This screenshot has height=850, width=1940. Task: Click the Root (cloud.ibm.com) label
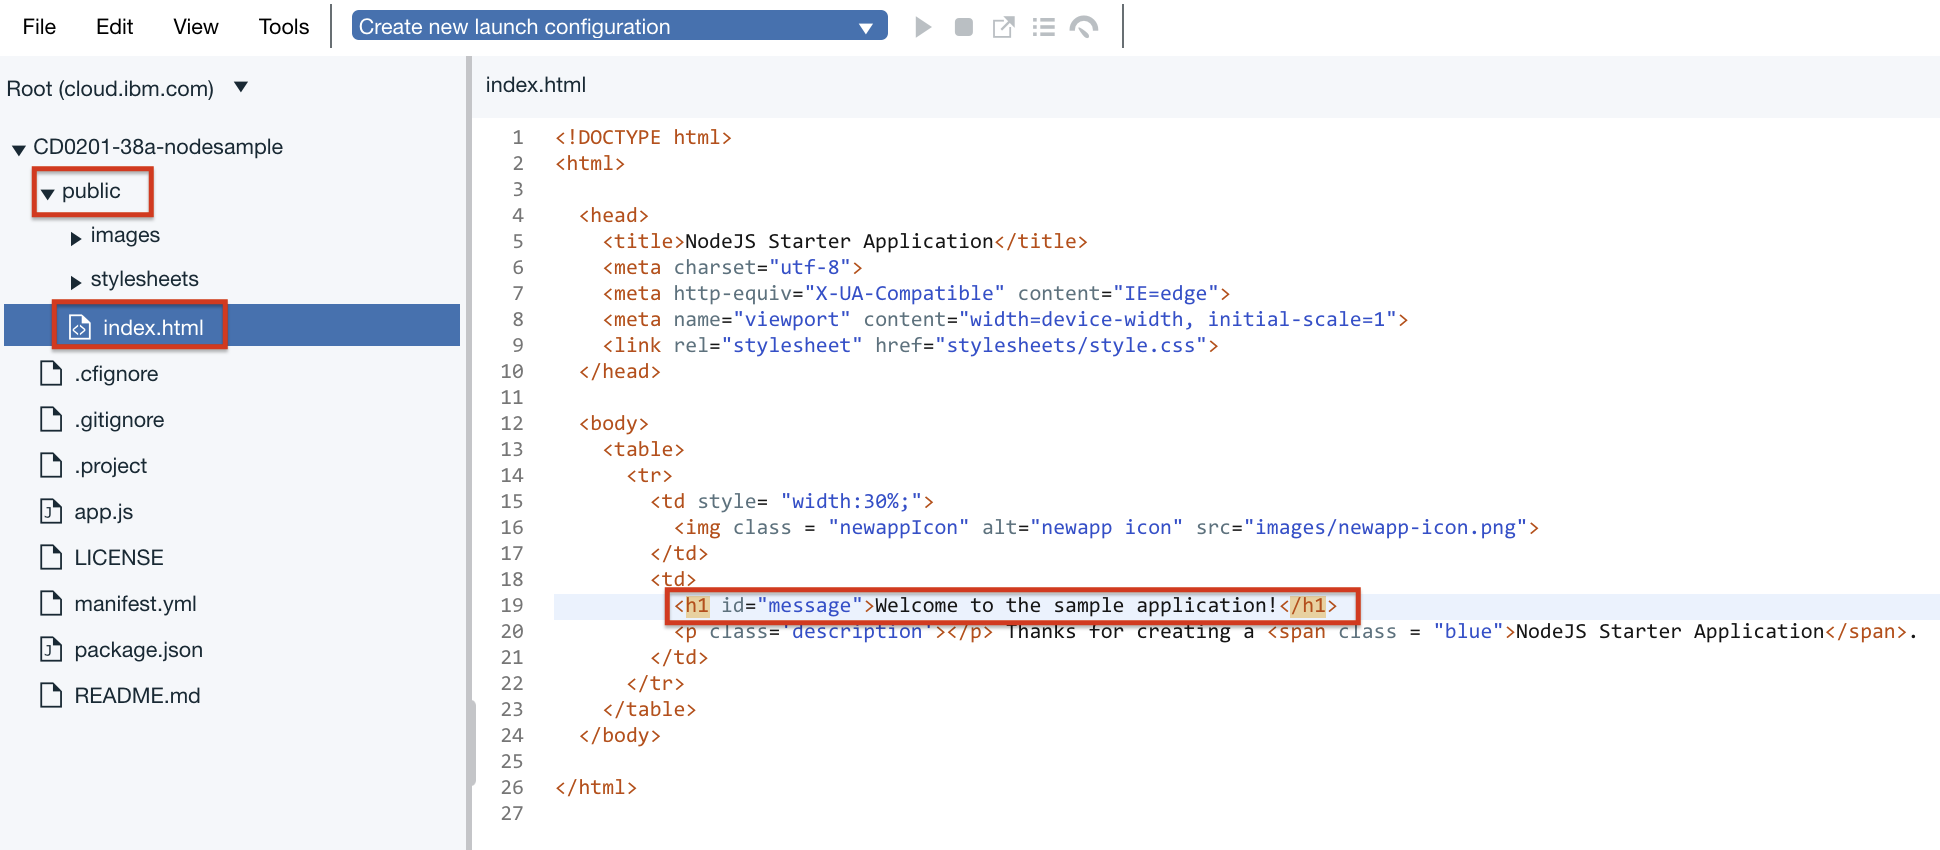[x=110, y=89]
